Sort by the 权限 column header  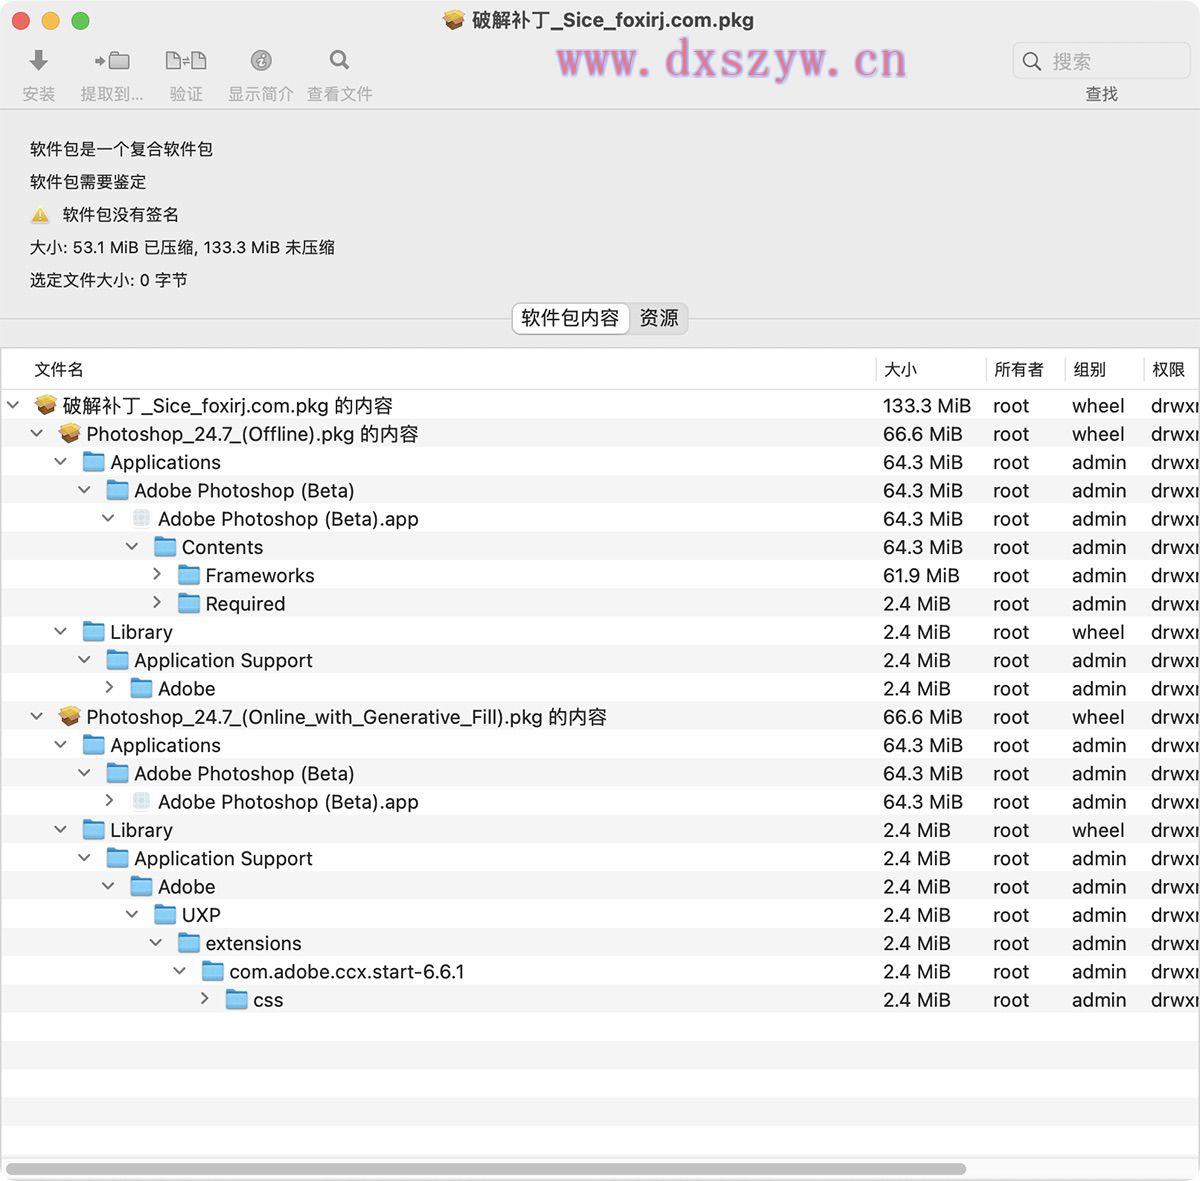[1172, 369]
